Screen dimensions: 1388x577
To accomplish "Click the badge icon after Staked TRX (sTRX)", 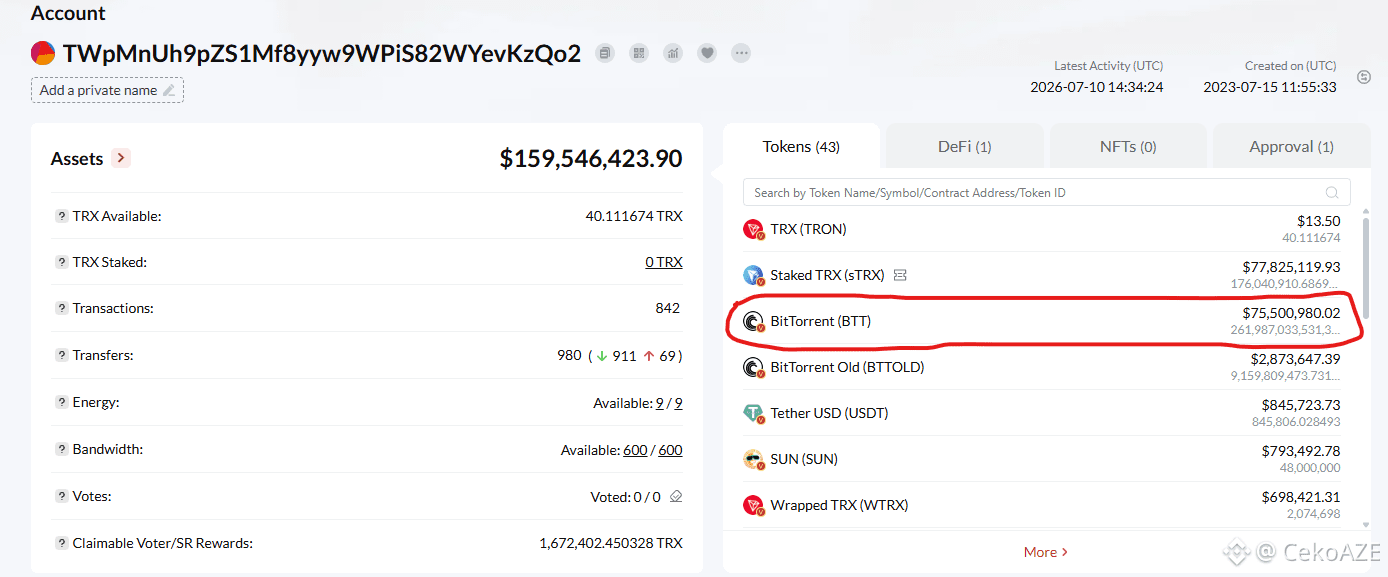I will click(900, 275).
